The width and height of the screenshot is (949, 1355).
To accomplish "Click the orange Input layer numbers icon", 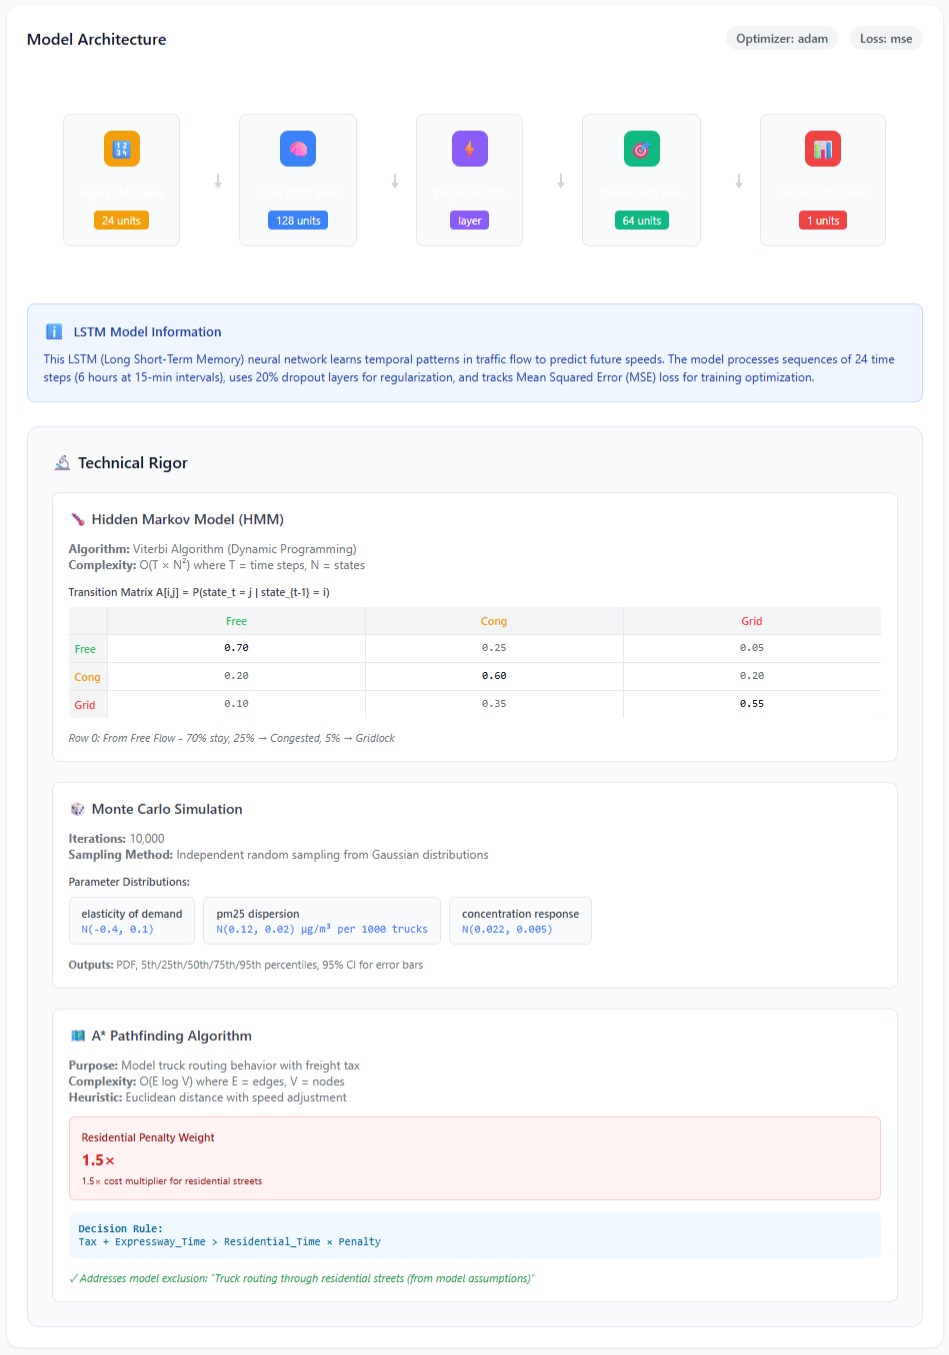I will click(x=122, y=149).
